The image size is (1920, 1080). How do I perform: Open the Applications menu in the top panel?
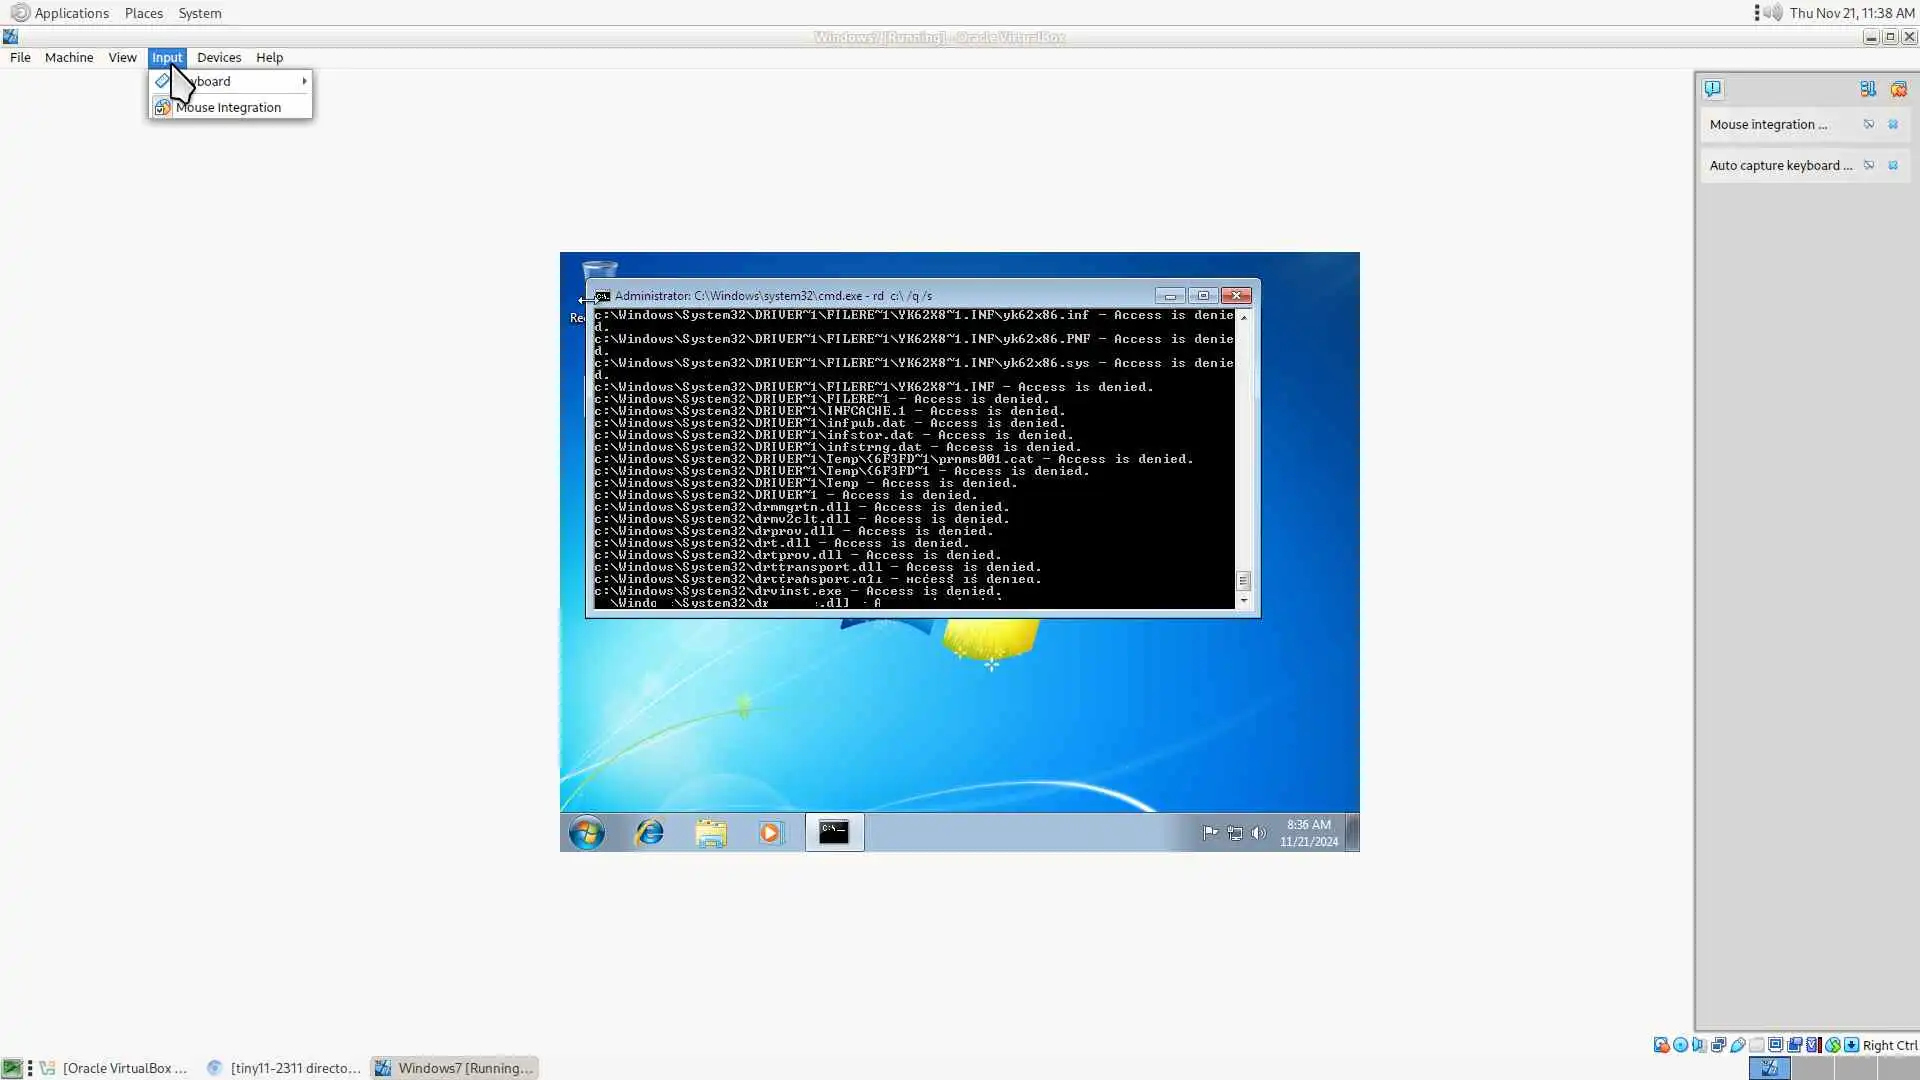point(70,13)
